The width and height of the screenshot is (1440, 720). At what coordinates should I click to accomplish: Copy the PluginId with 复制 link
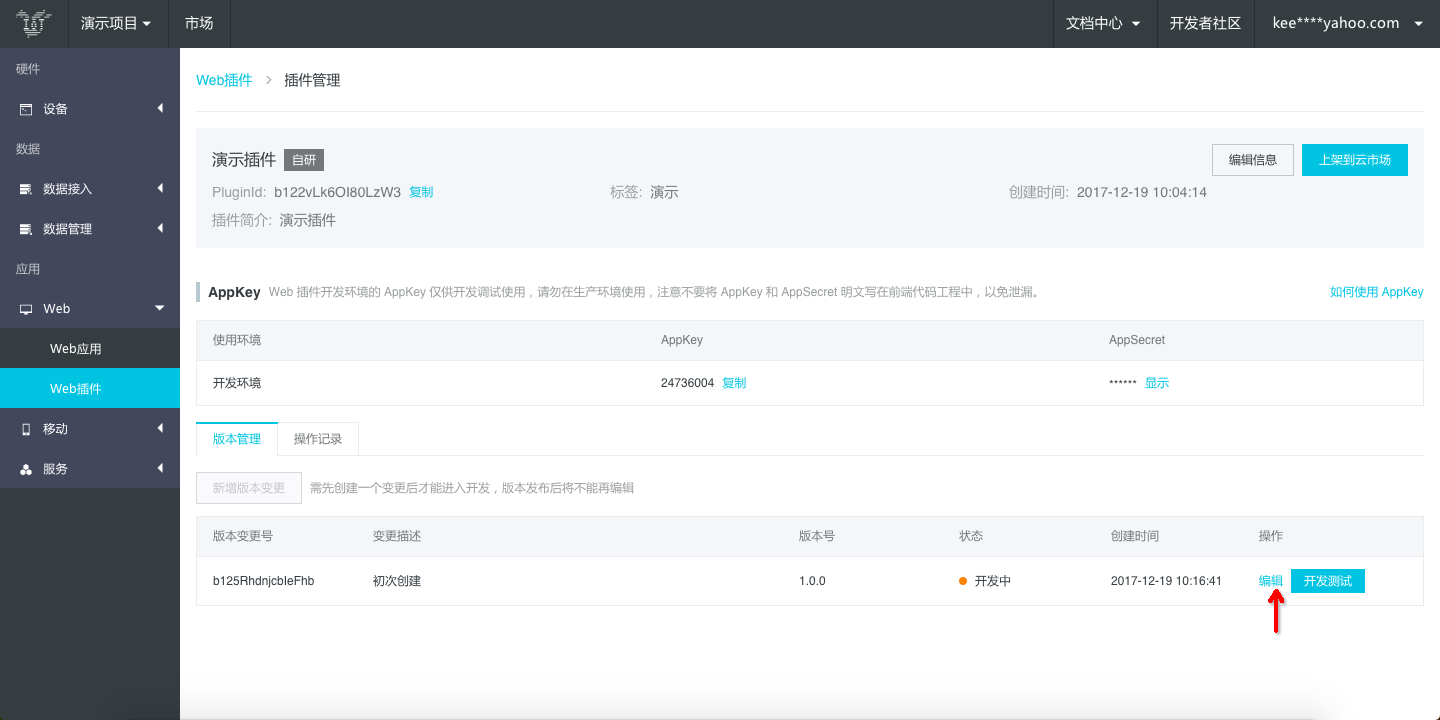click(421, 192)
